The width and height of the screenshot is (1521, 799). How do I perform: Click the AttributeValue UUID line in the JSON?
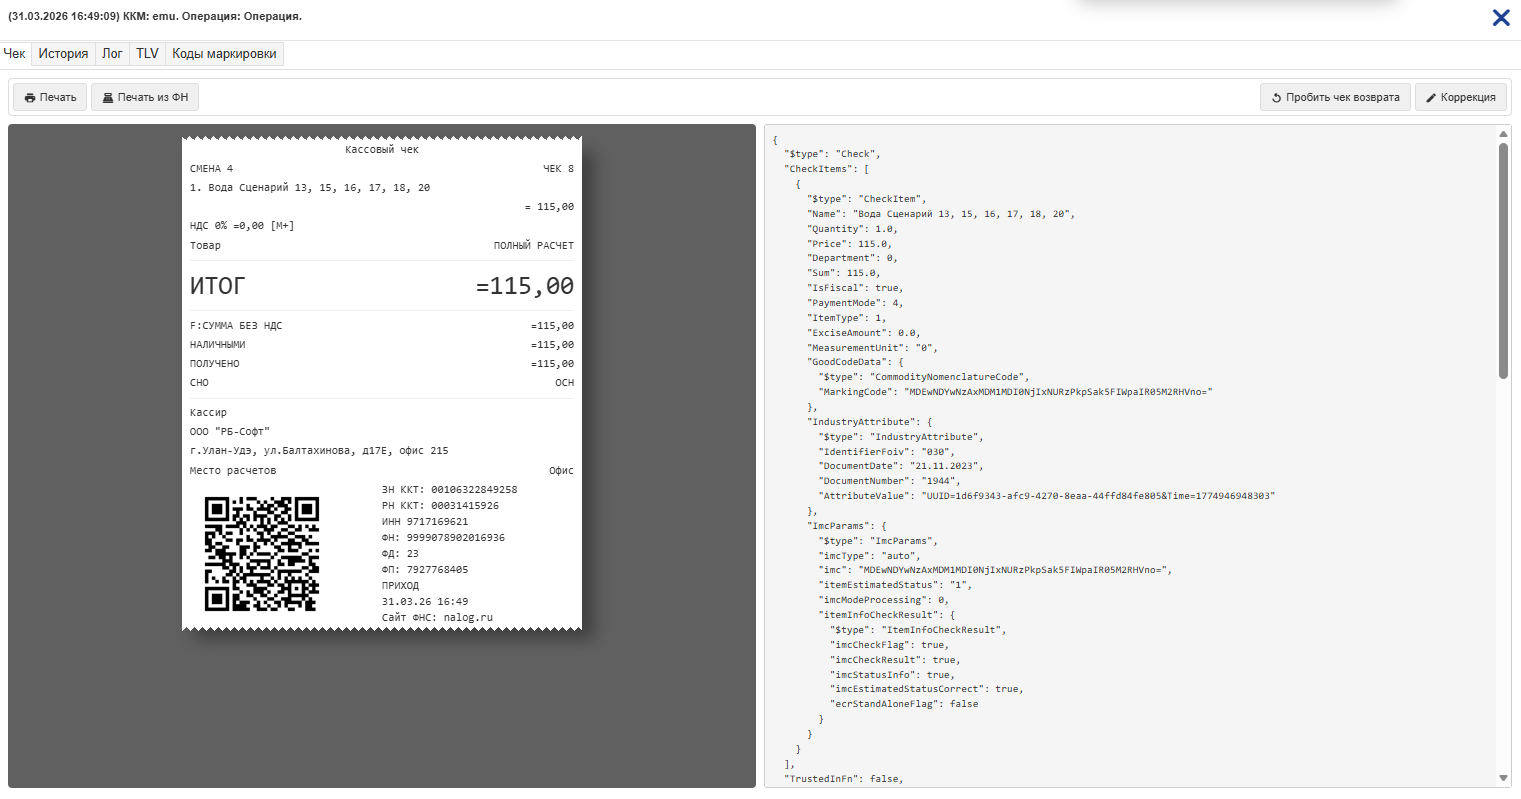point(1047,496)
